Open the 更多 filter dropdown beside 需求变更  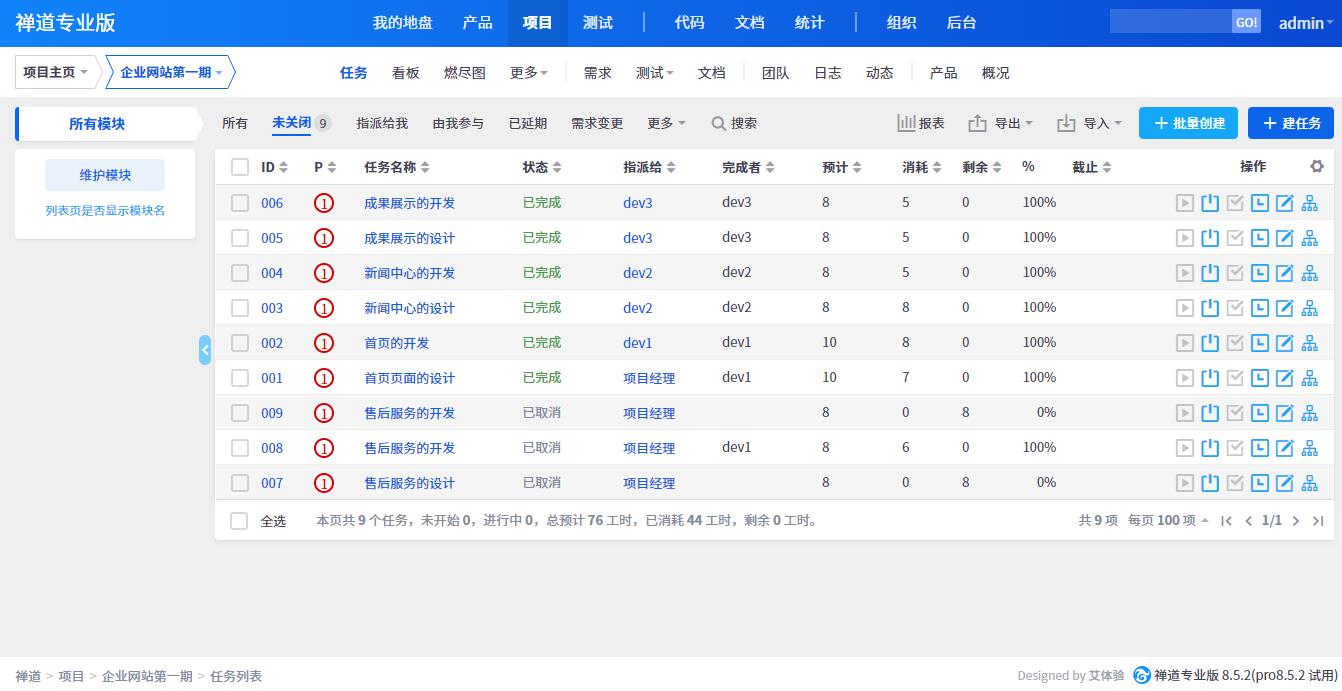666,123
